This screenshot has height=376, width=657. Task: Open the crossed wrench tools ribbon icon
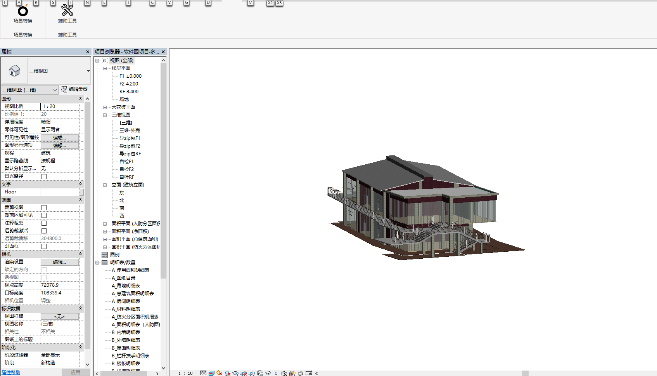(x=67, y=10)
